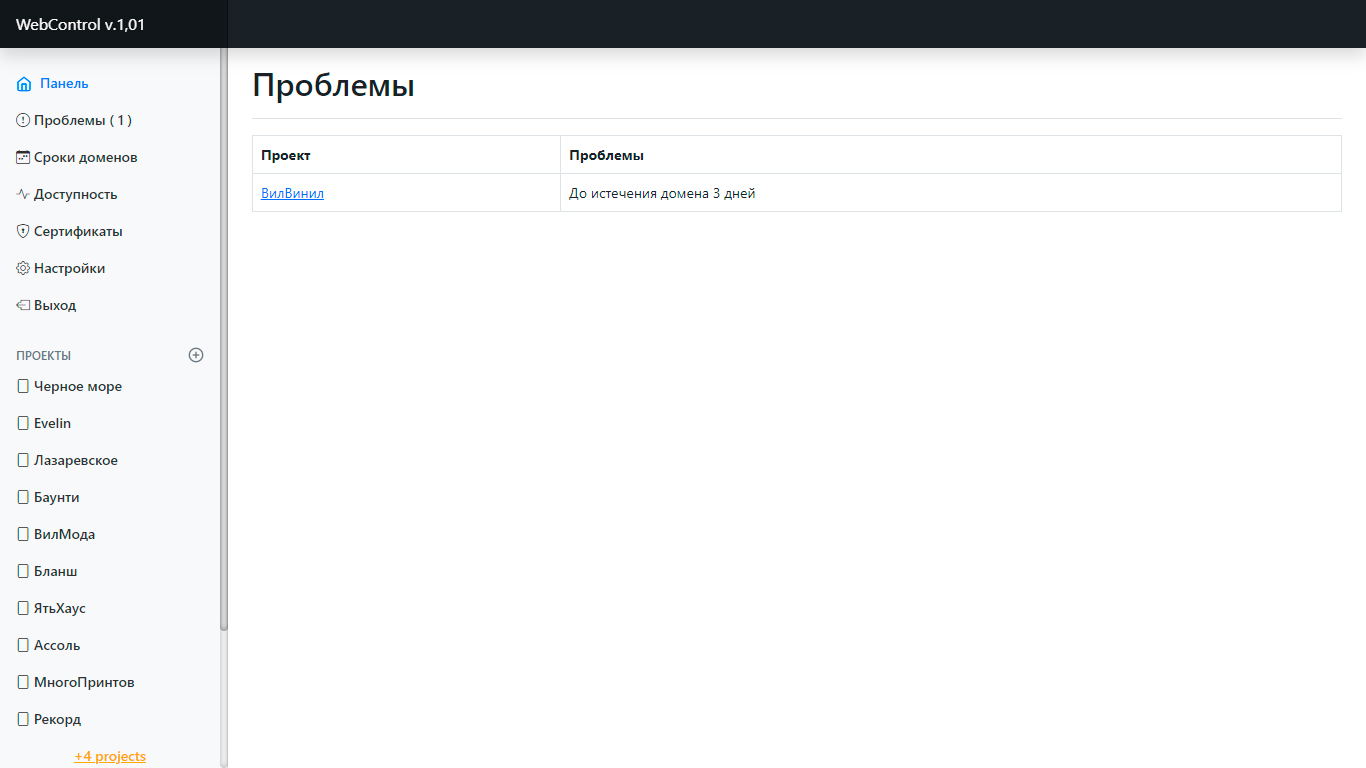Open the ВилВинил project link
The image size is (1366, 768).
292,194
